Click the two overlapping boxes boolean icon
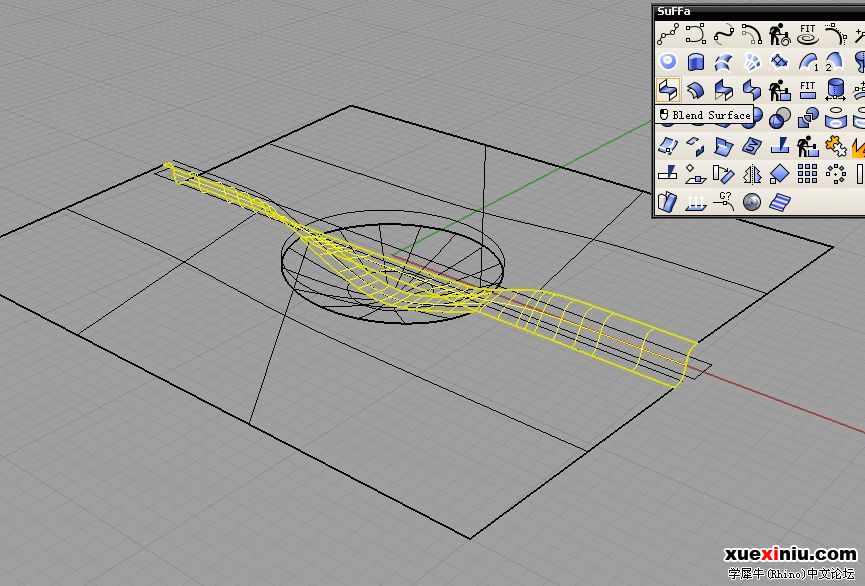The height and width of the screenshot is (586, 865). (807, 118)
